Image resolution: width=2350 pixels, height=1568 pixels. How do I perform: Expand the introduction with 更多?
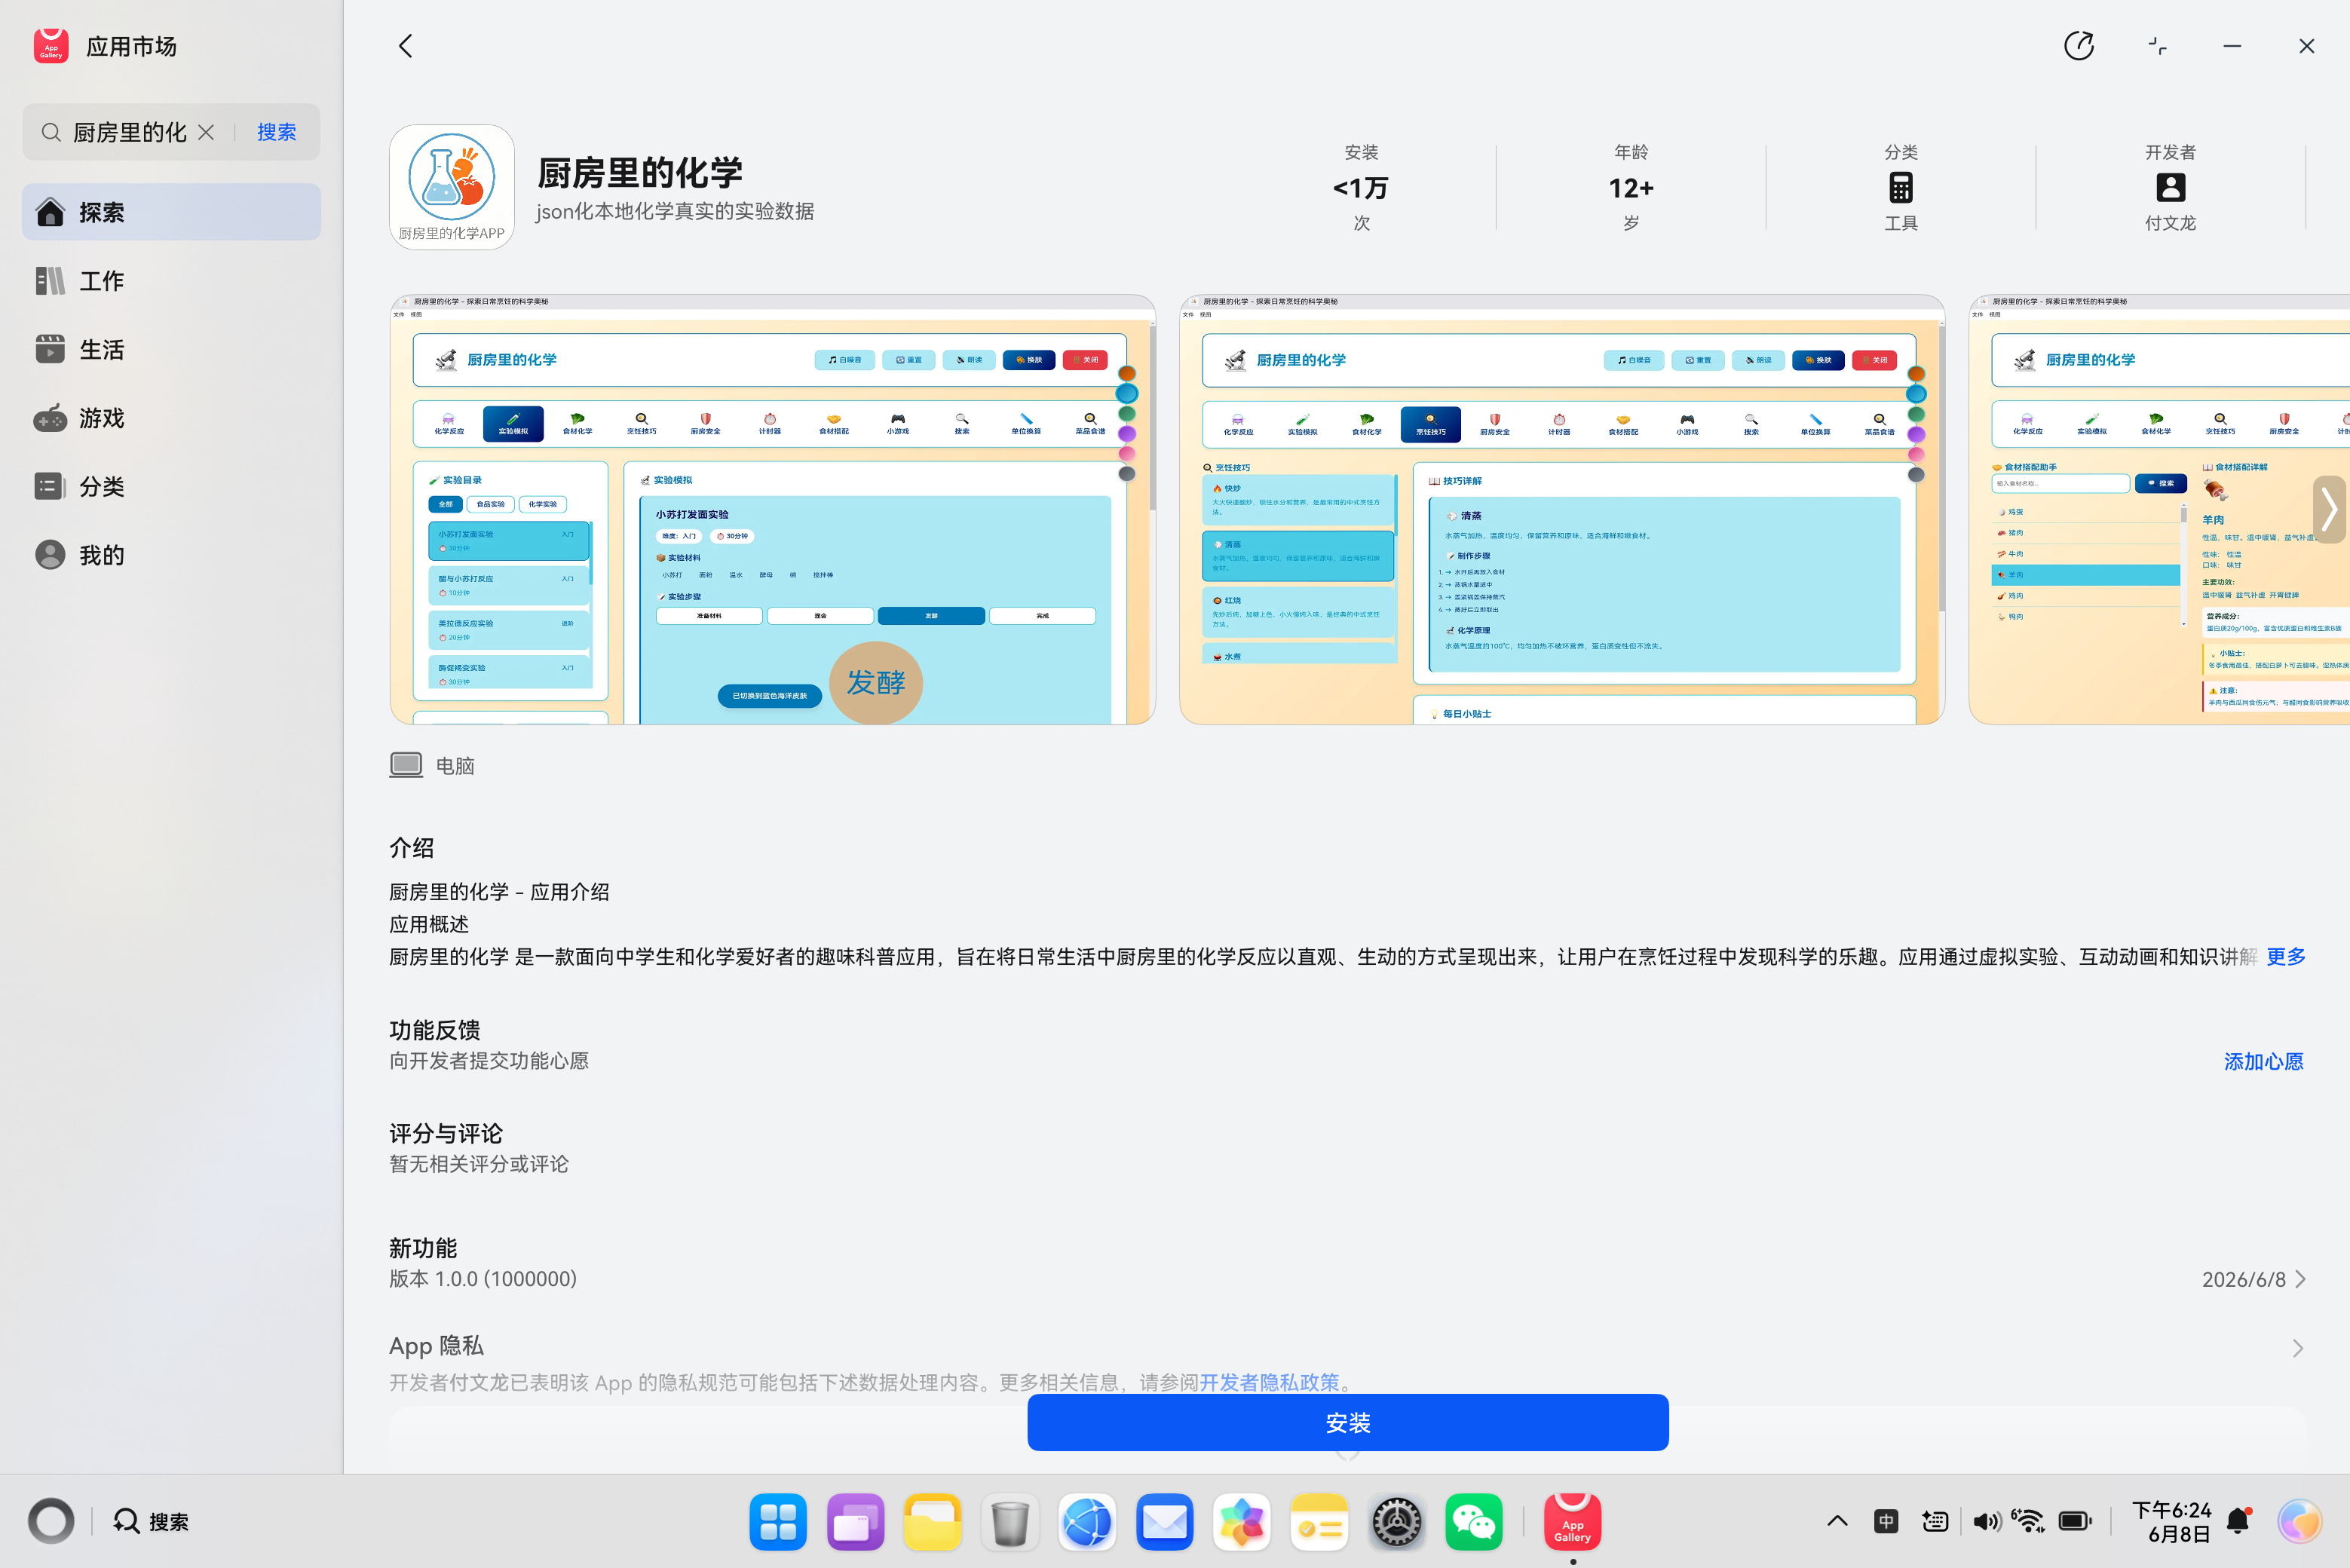click(2285, 956)
